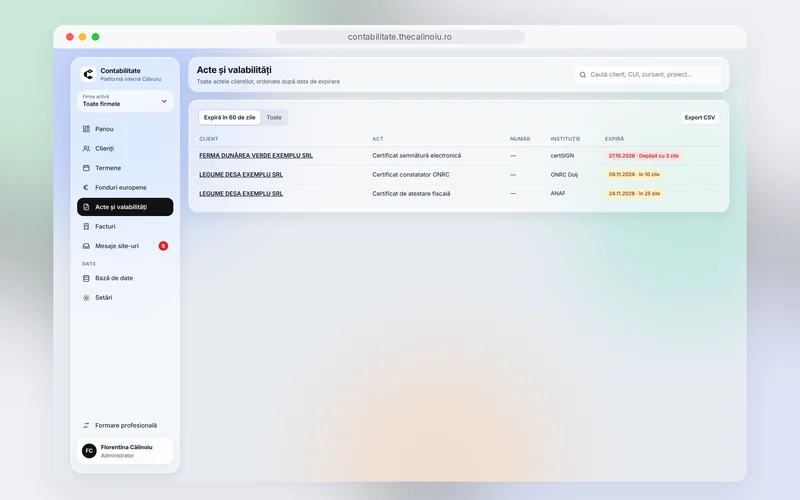Click the 24.11.2026 în 25 zile badge
This screenshot has height=500, width=800.
(x=634, y=194)
